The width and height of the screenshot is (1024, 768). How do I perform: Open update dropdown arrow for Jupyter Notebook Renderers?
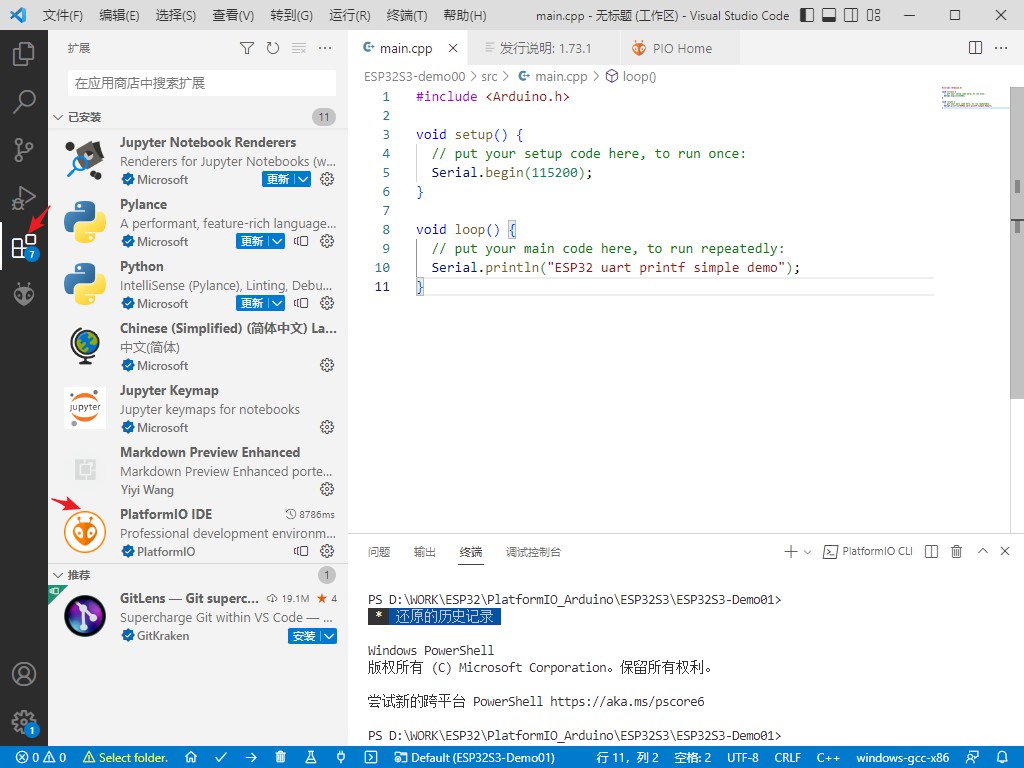(x=303, y=180)
